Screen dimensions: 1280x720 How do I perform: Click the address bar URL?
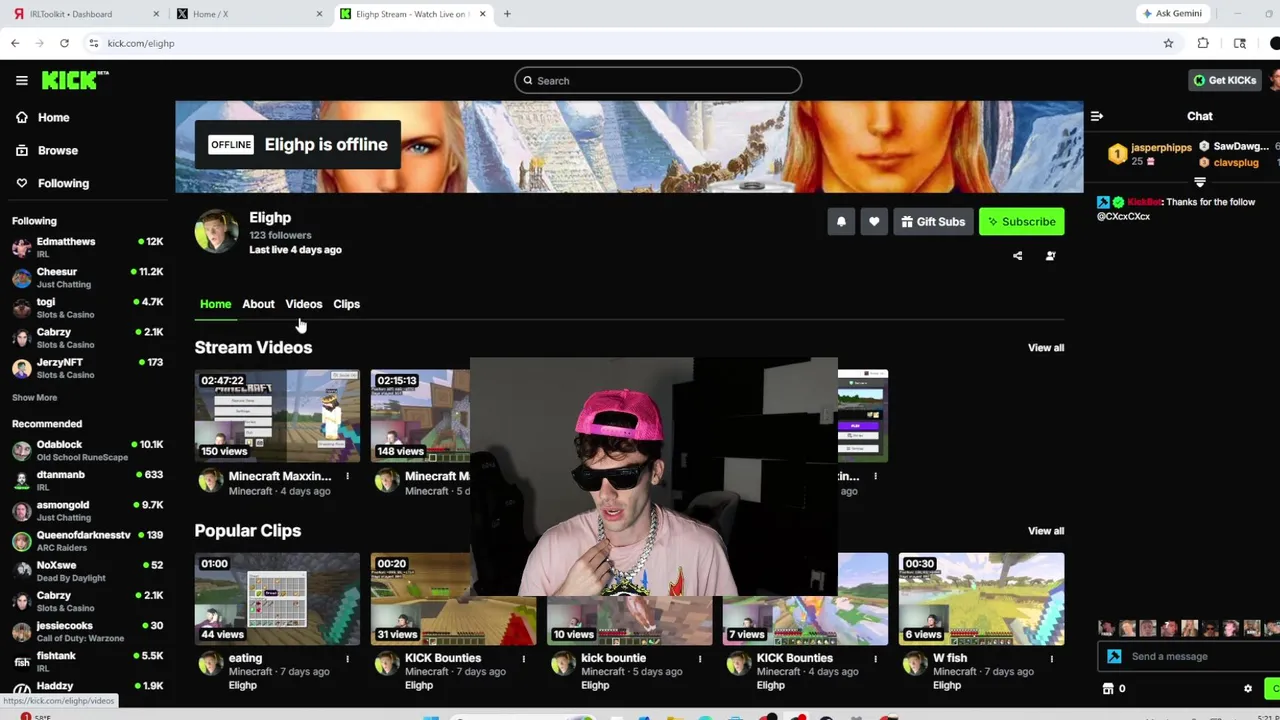pyautogui.click(x=141, y=43)
